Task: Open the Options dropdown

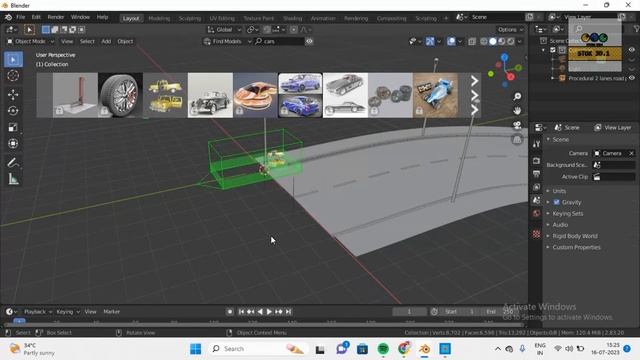Action: click(510, 29)
